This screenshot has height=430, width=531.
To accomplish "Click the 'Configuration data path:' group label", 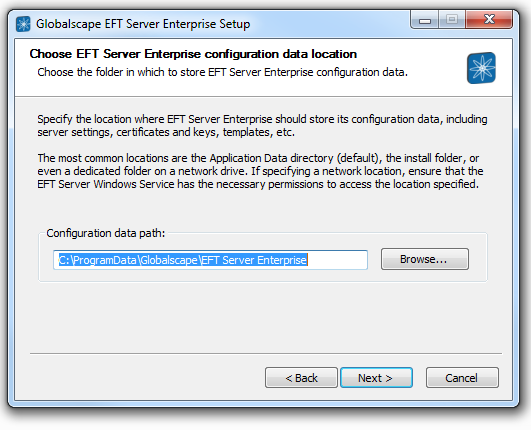I will tap(106, 233).
